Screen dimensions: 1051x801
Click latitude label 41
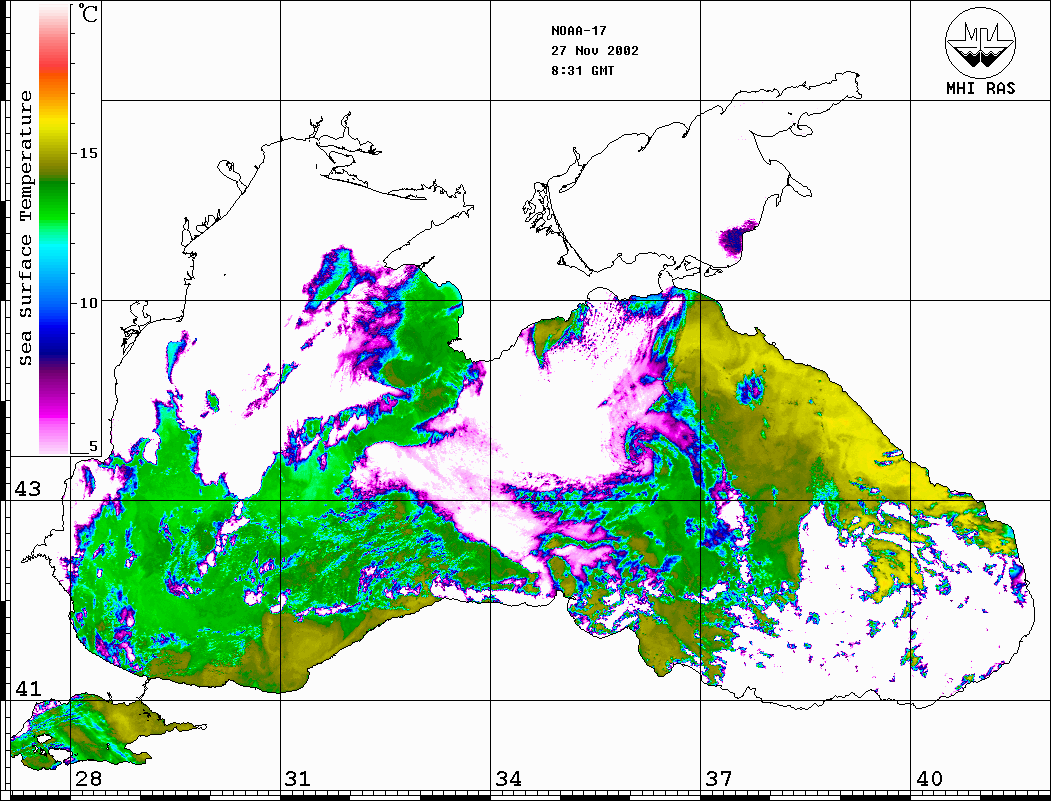tap(28, 689)
